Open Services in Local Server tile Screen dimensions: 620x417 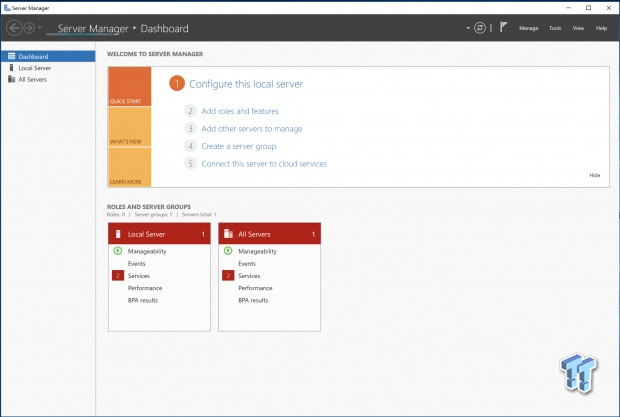[x=138, y=276]
